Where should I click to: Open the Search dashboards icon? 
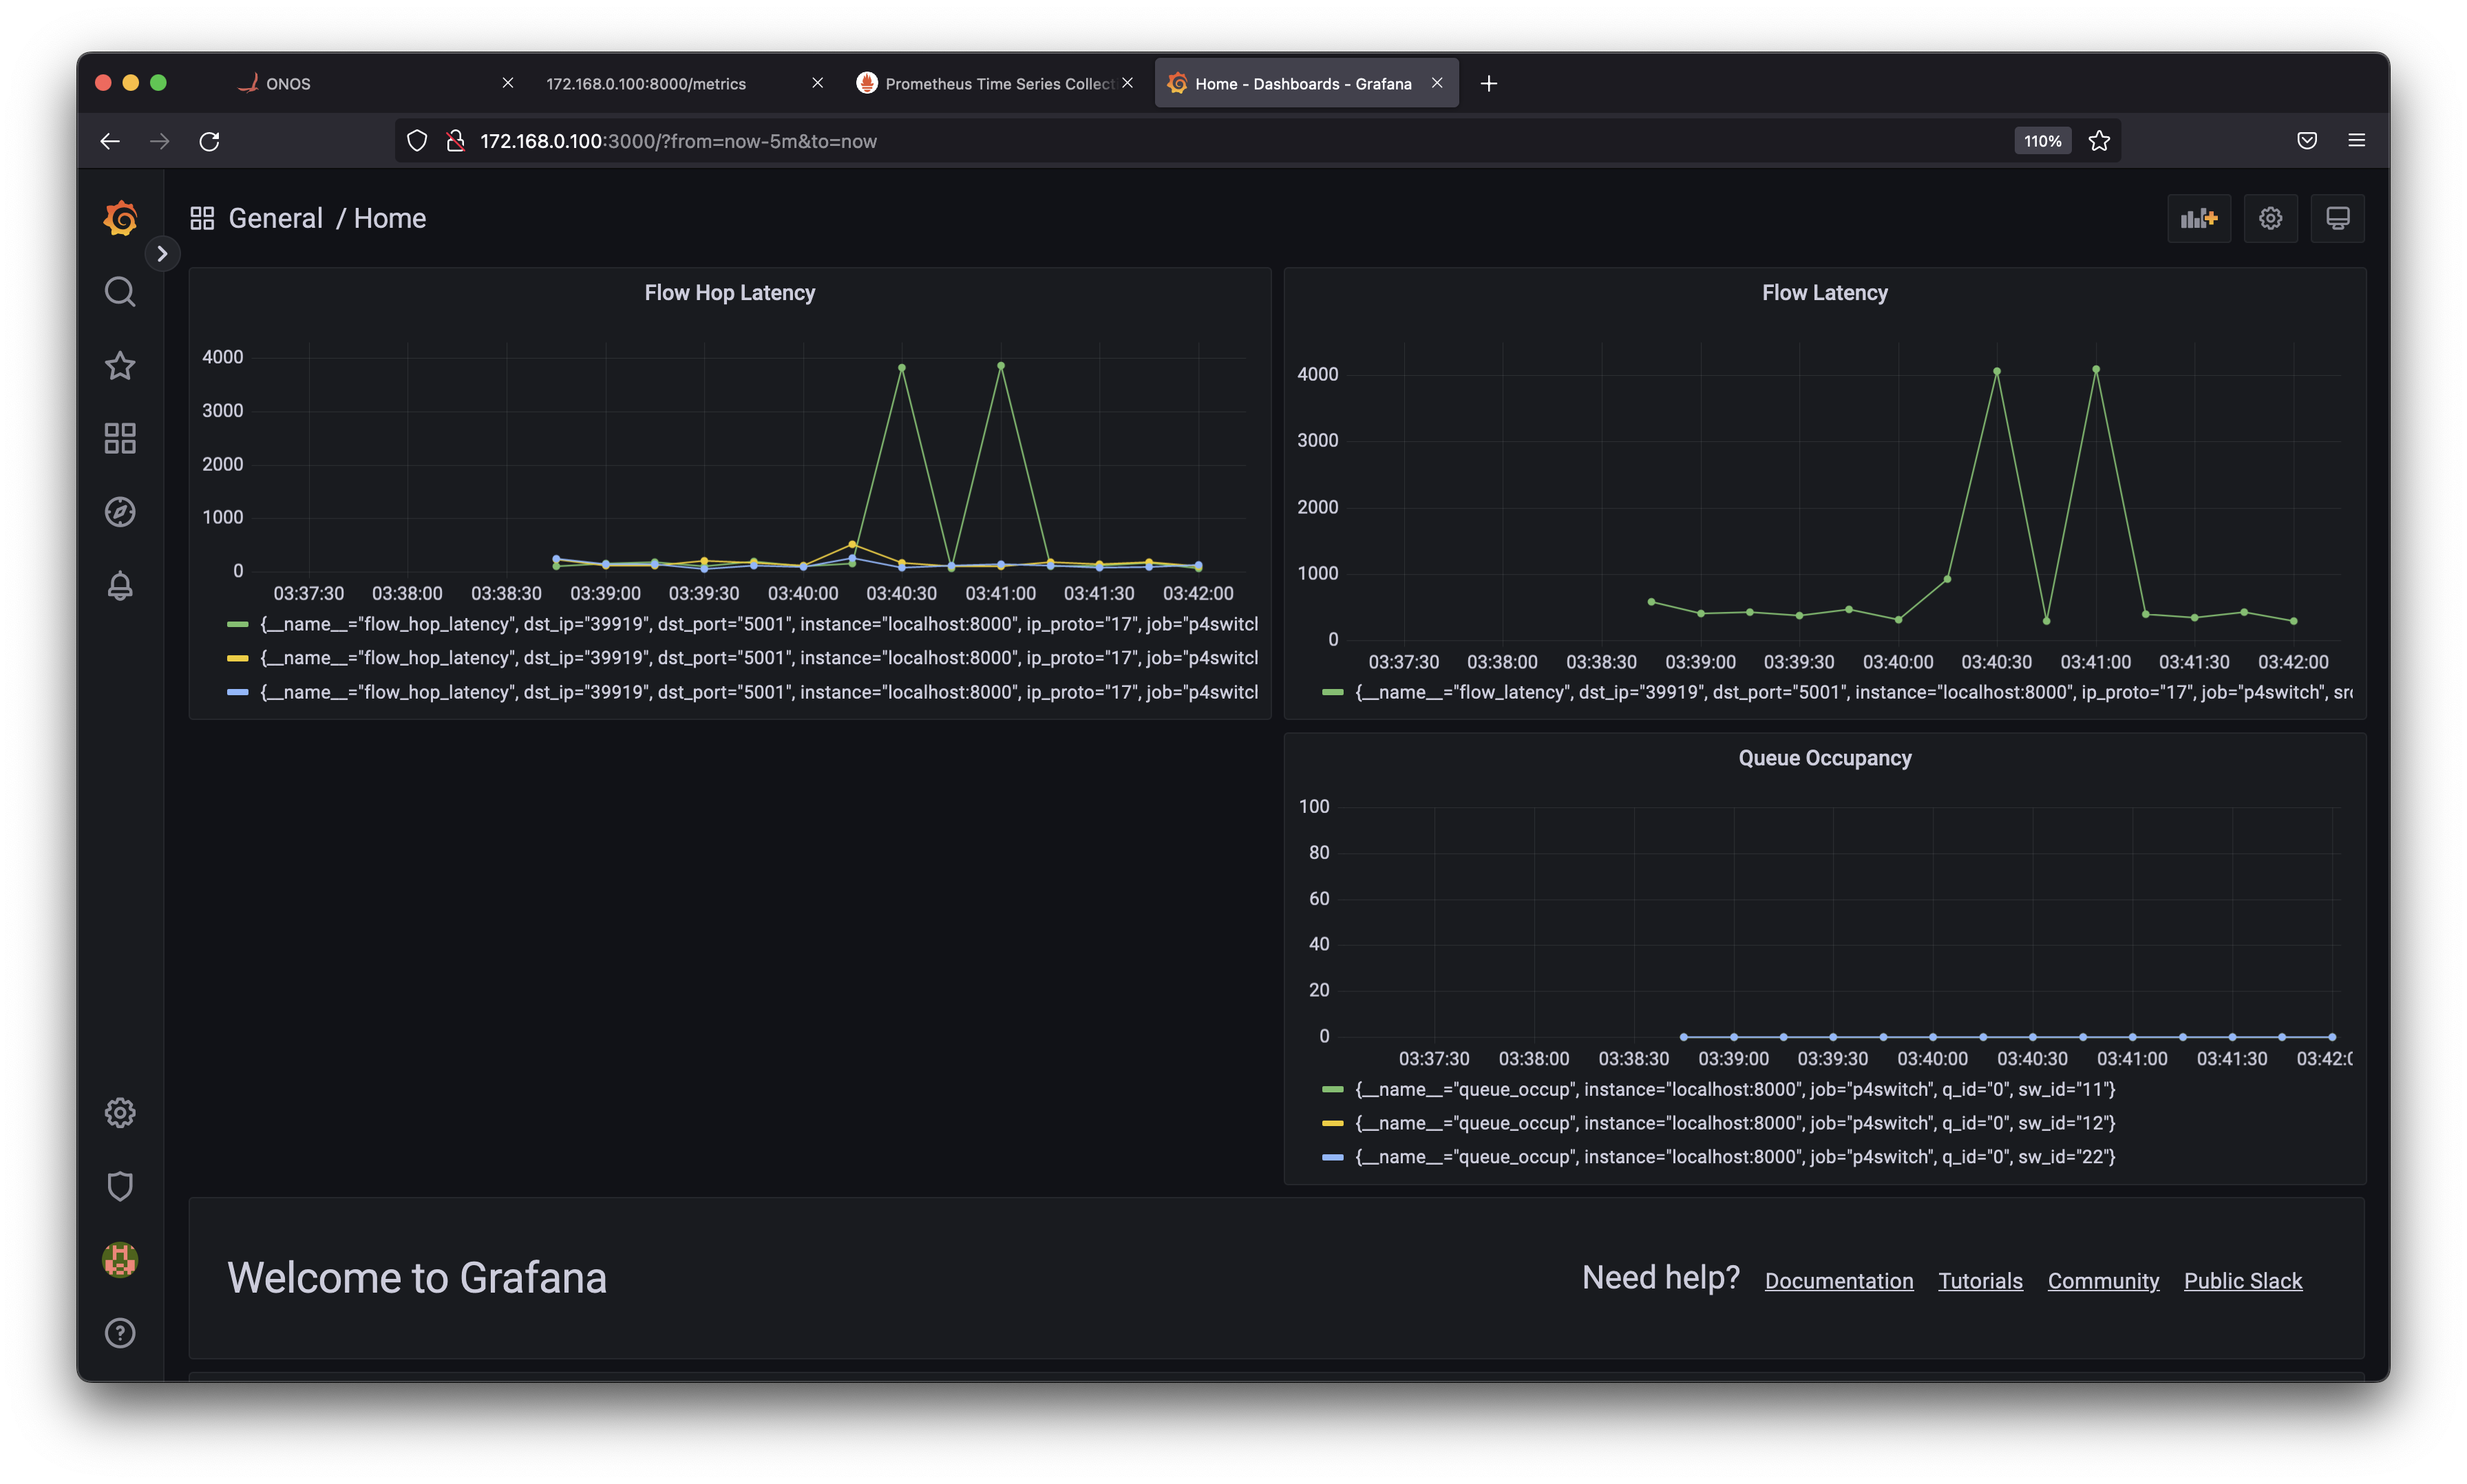pyautogui.click(x=120, y=292)
